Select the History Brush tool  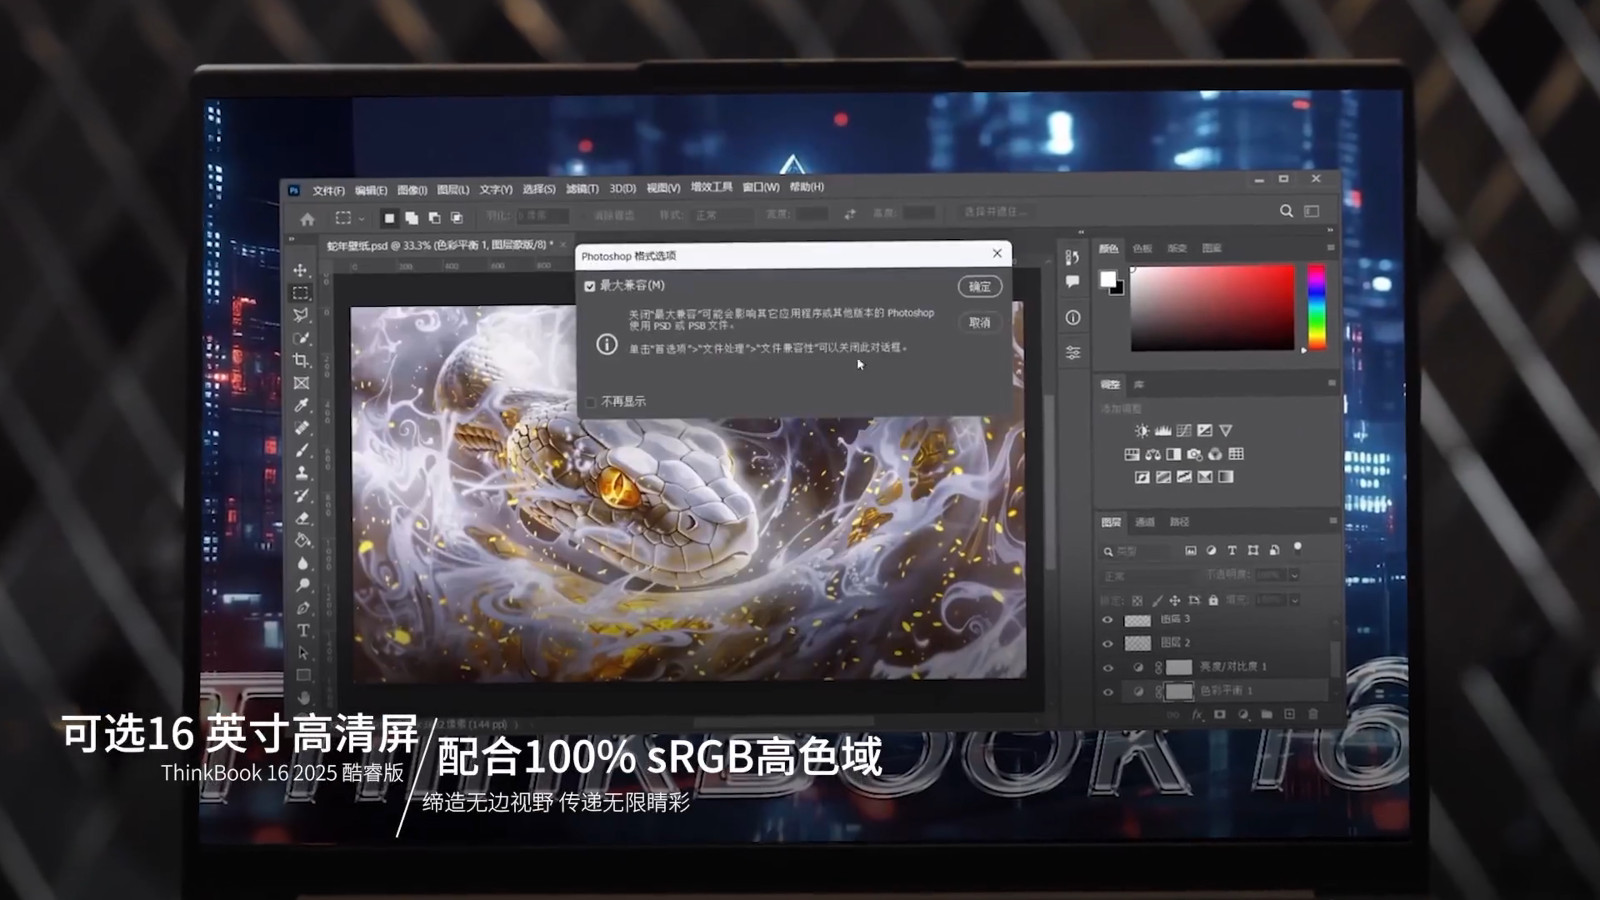click(301, 495)
